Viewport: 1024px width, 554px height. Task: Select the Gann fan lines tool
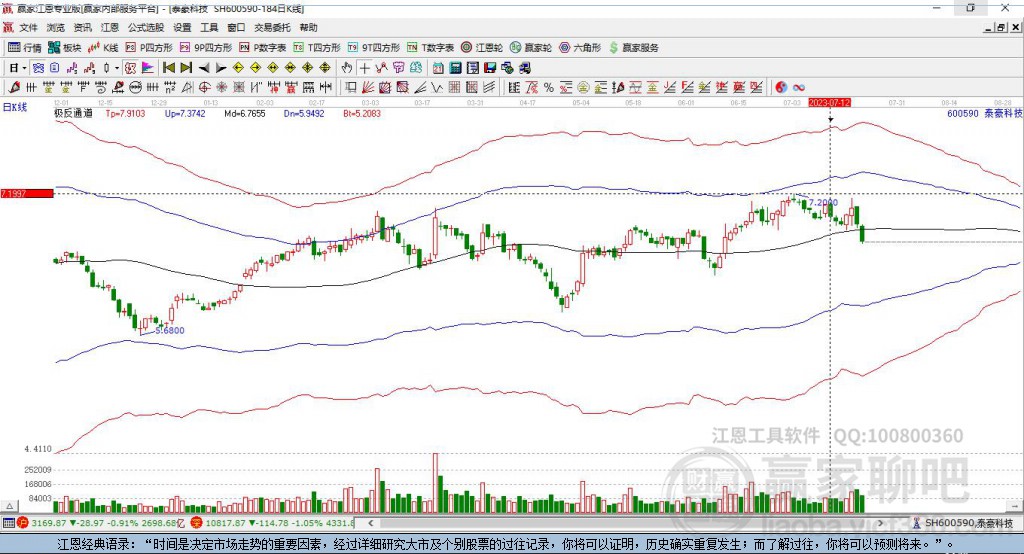367,87
